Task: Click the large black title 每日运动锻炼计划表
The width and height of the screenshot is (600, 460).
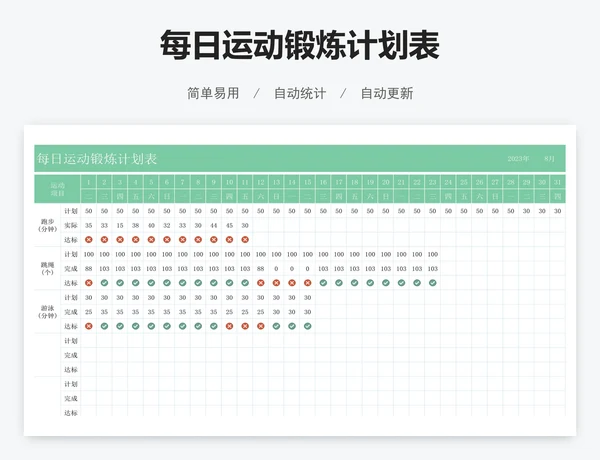Action: pos(300,45)
